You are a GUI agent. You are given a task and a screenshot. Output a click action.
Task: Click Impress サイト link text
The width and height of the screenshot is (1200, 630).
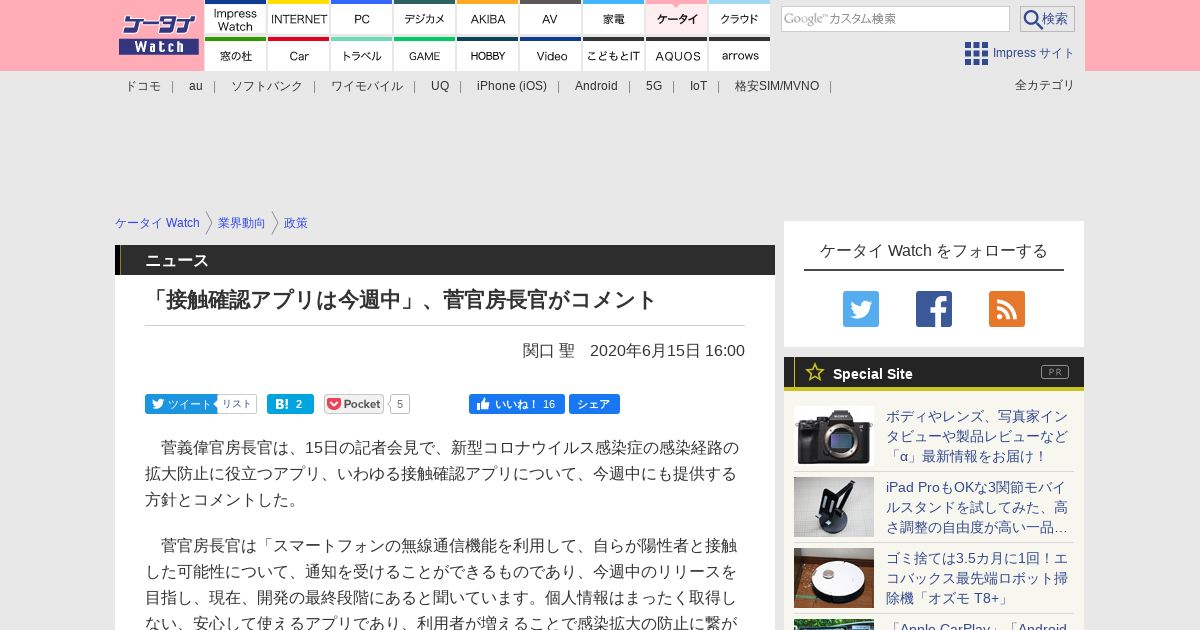(1034, 53)
